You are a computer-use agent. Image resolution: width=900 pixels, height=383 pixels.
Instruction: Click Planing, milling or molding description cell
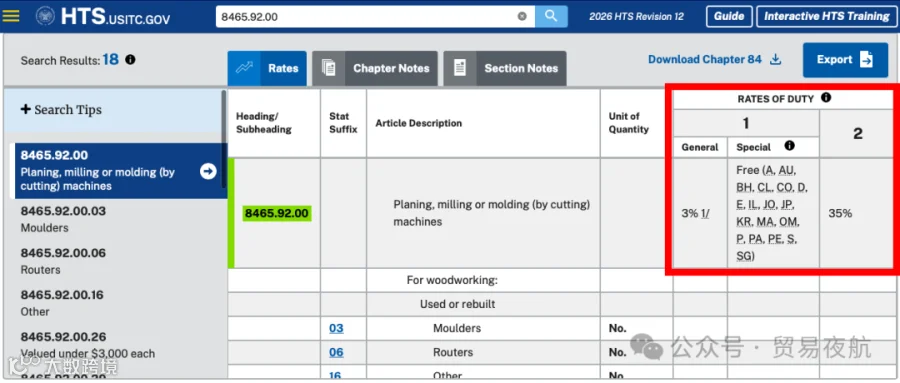click(483, 213)
